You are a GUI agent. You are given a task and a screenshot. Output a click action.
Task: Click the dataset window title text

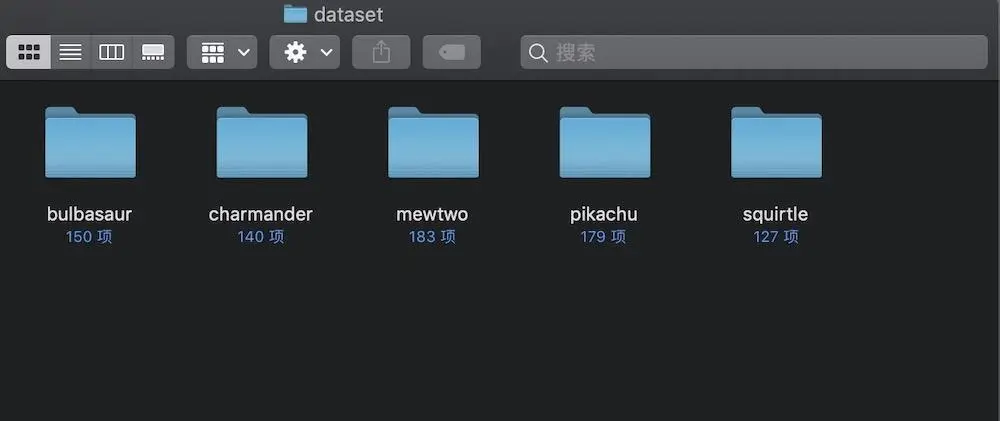pos(349,14)
